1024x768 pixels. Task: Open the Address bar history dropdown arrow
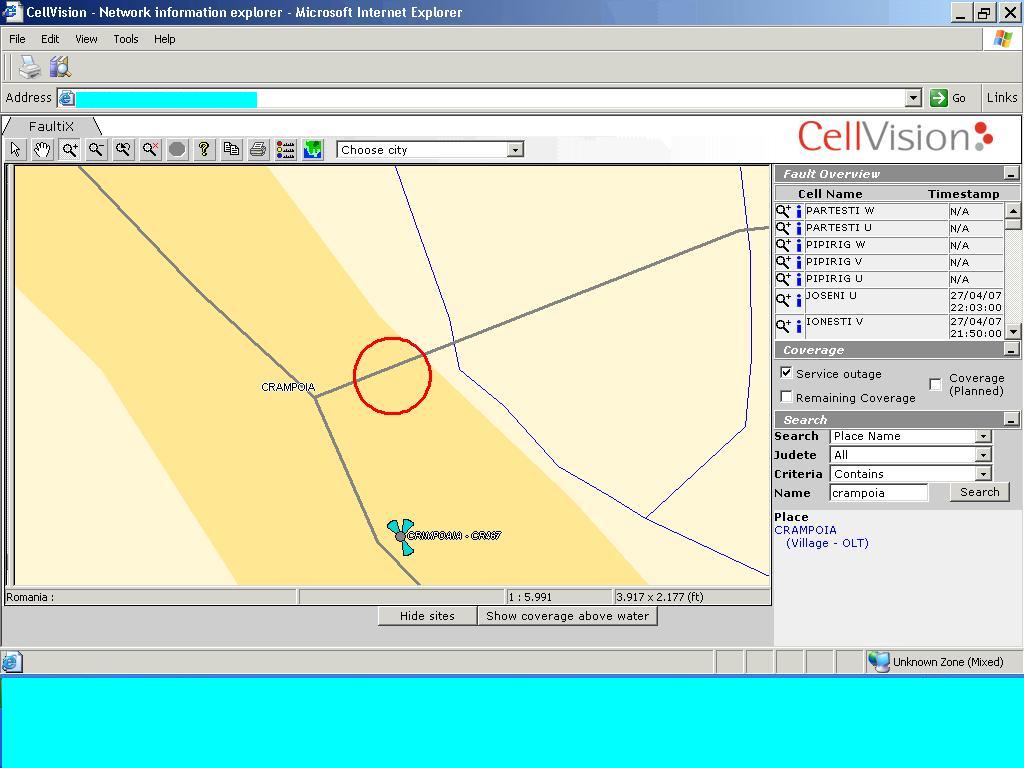click(914, 99)
